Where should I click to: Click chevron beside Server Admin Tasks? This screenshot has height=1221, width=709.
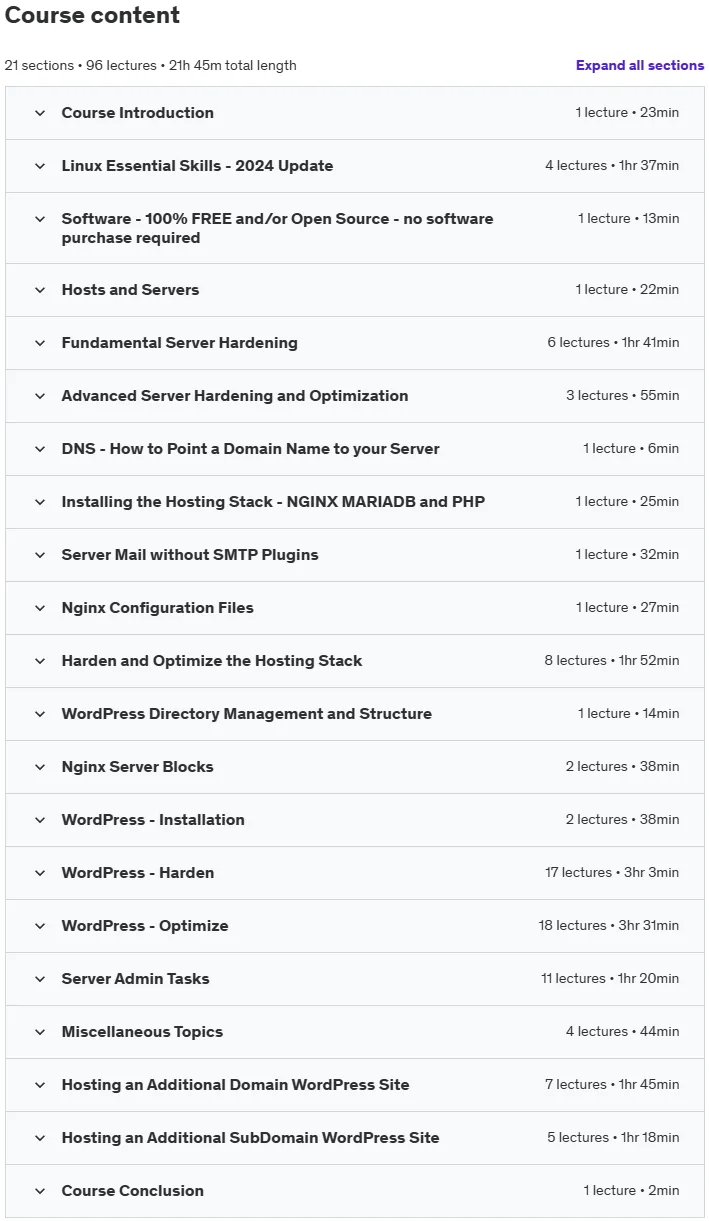point(40,979)
